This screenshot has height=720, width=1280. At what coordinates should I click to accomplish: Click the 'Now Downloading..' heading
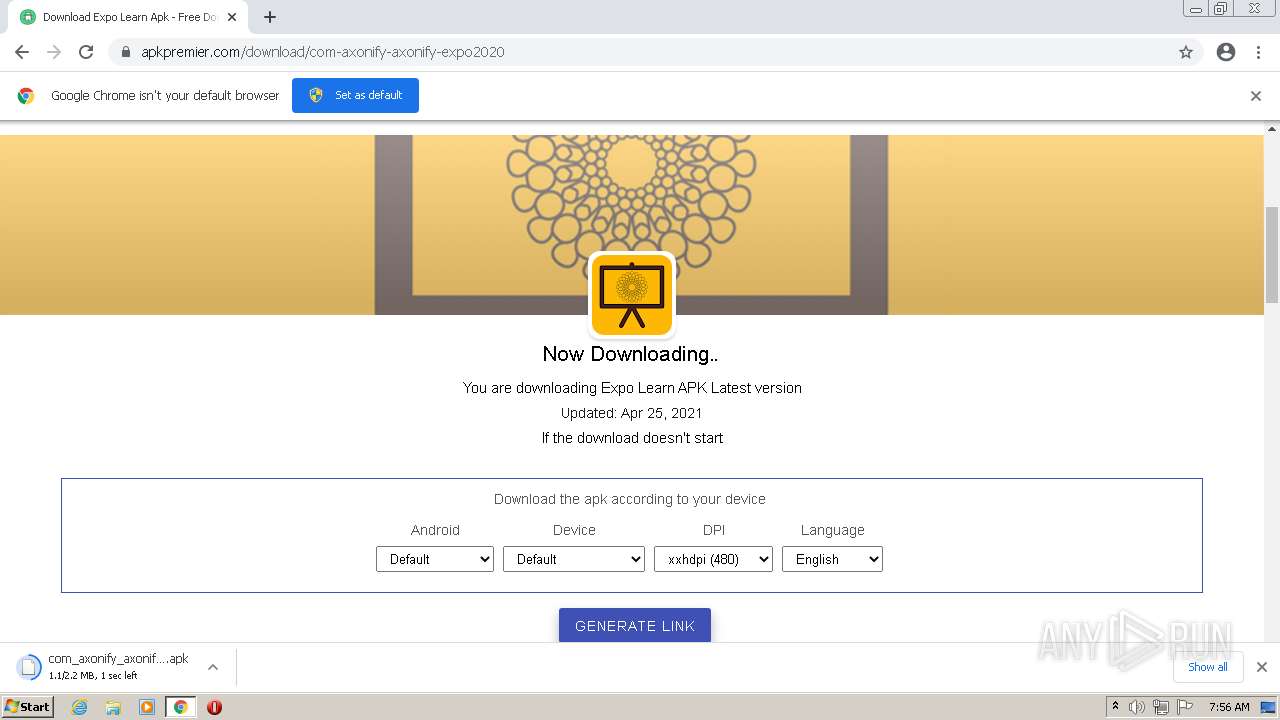click(x=630, y=354)
